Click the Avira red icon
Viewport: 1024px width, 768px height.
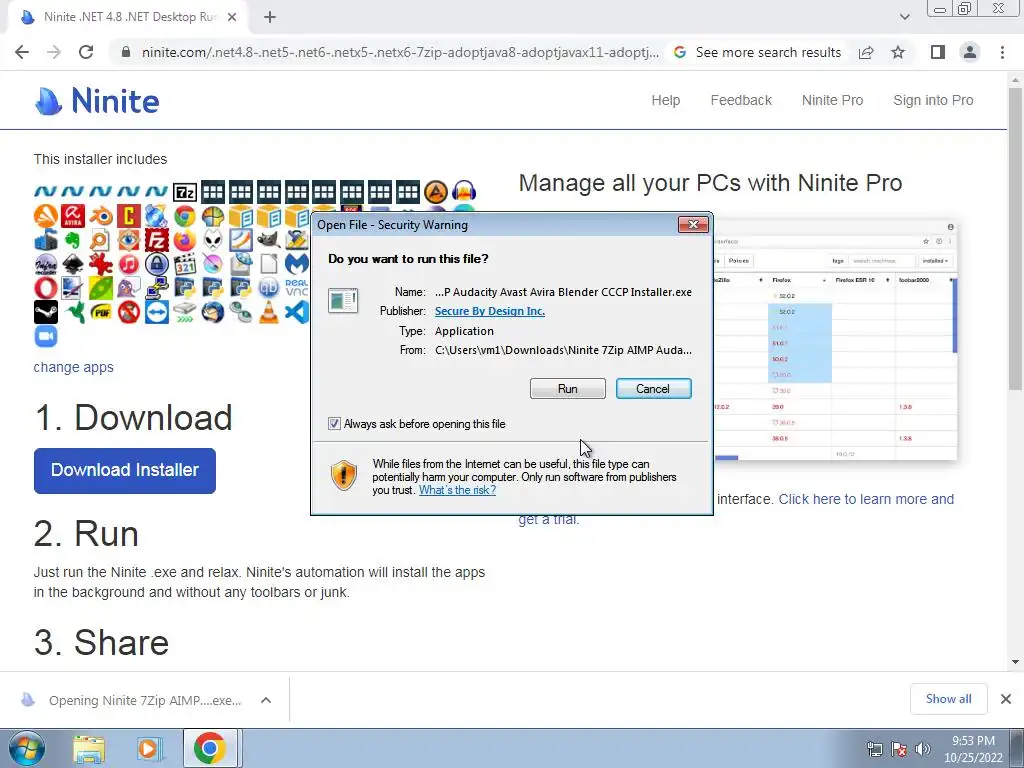pyautogui.click(x=73, y=216)
